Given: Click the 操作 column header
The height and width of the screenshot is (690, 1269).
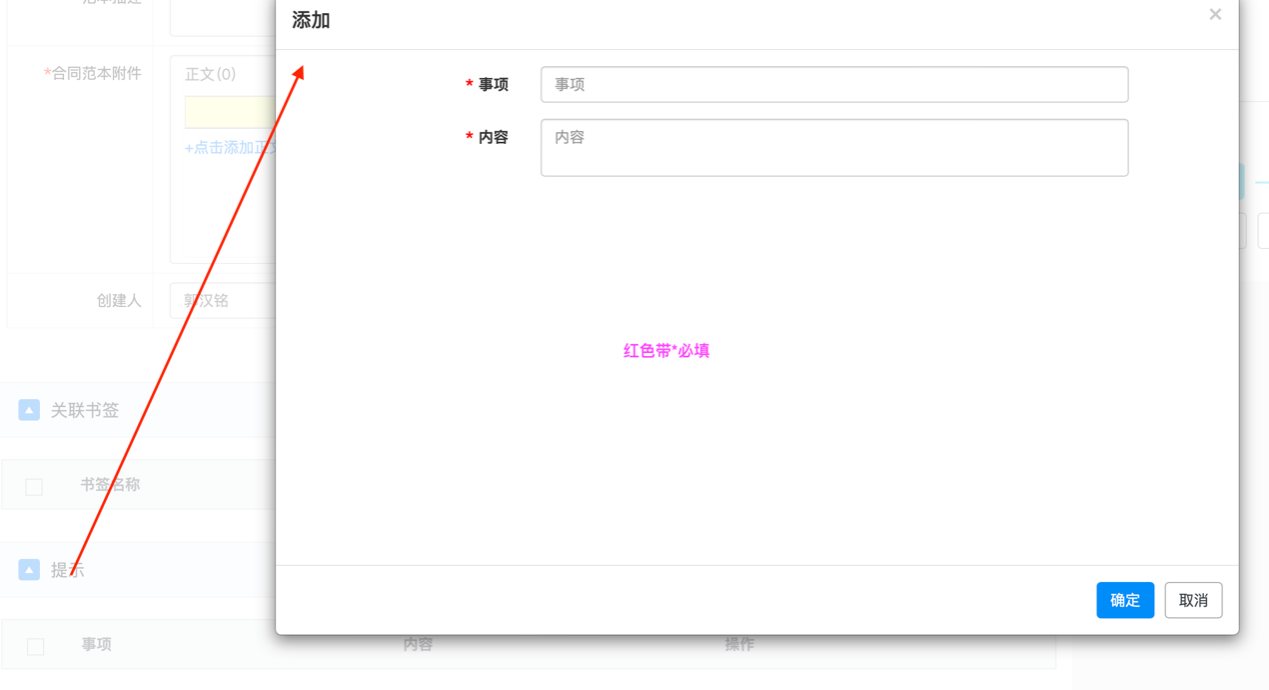Looking at the screenshot, I should [740, 645].
